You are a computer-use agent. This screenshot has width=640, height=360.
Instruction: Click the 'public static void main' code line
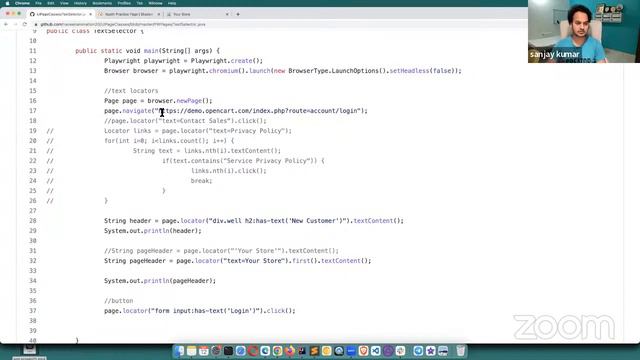(147, 51)
